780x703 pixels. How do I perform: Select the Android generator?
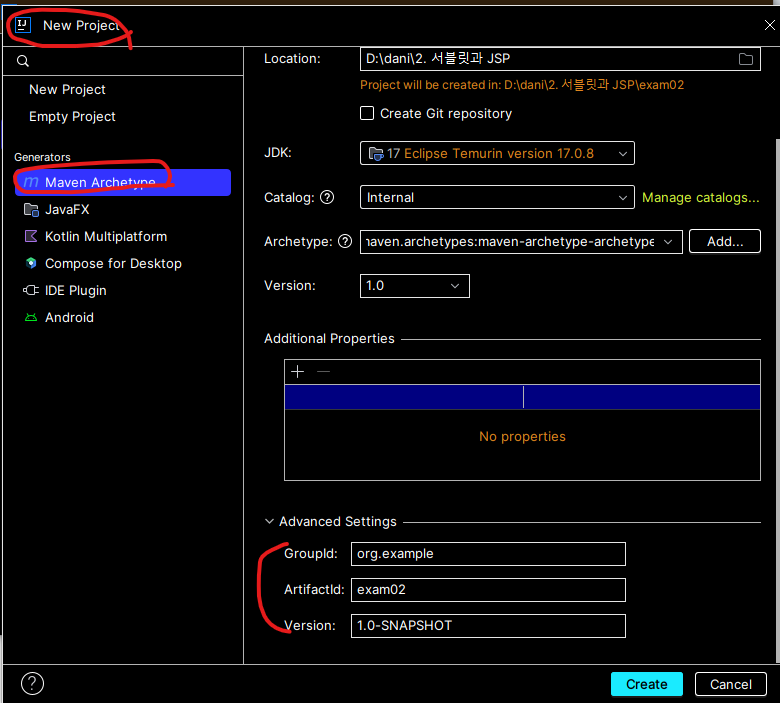[x=123, y=317]
